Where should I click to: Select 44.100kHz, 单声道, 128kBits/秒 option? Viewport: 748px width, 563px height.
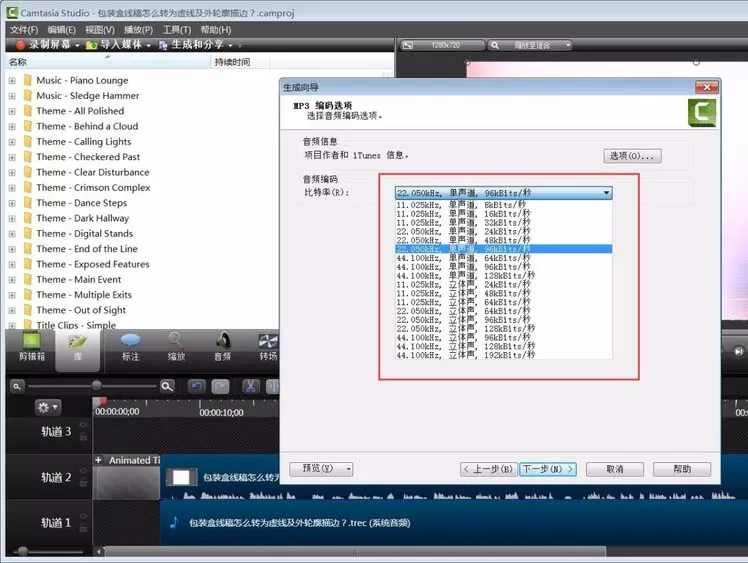point(503,276)
